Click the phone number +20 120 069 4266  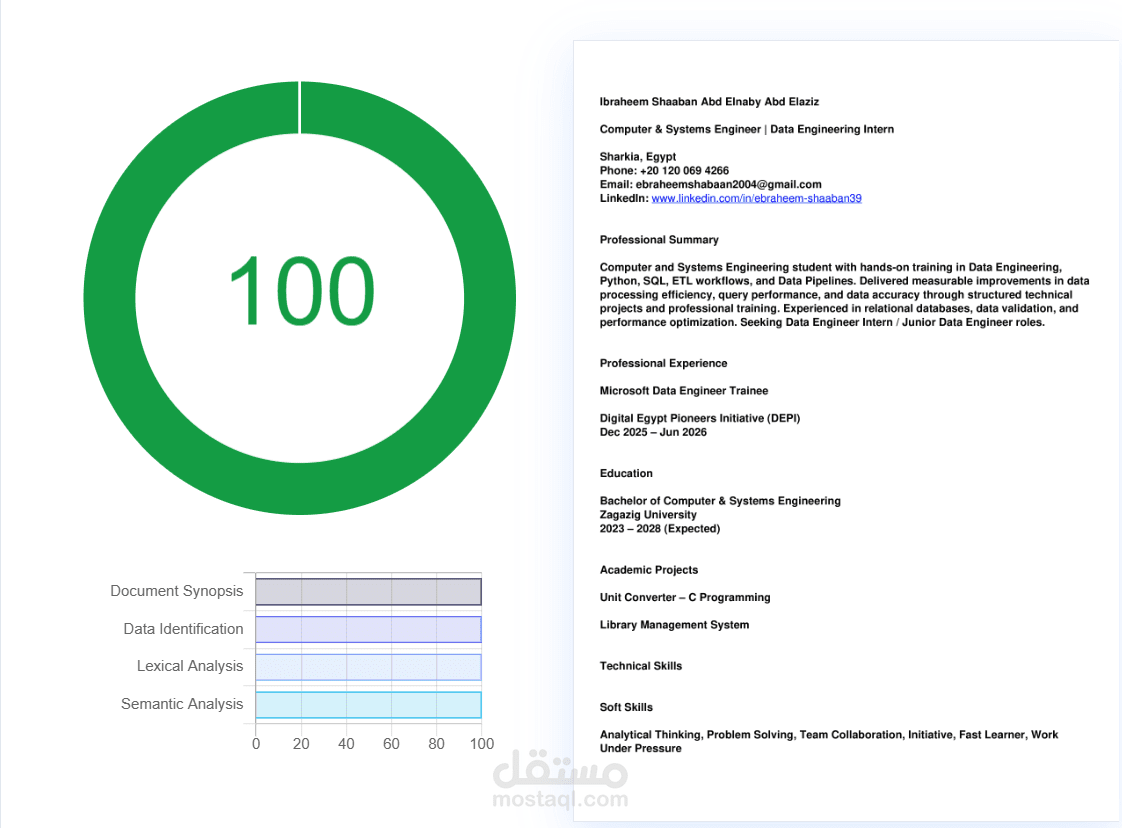coord(684,170)
